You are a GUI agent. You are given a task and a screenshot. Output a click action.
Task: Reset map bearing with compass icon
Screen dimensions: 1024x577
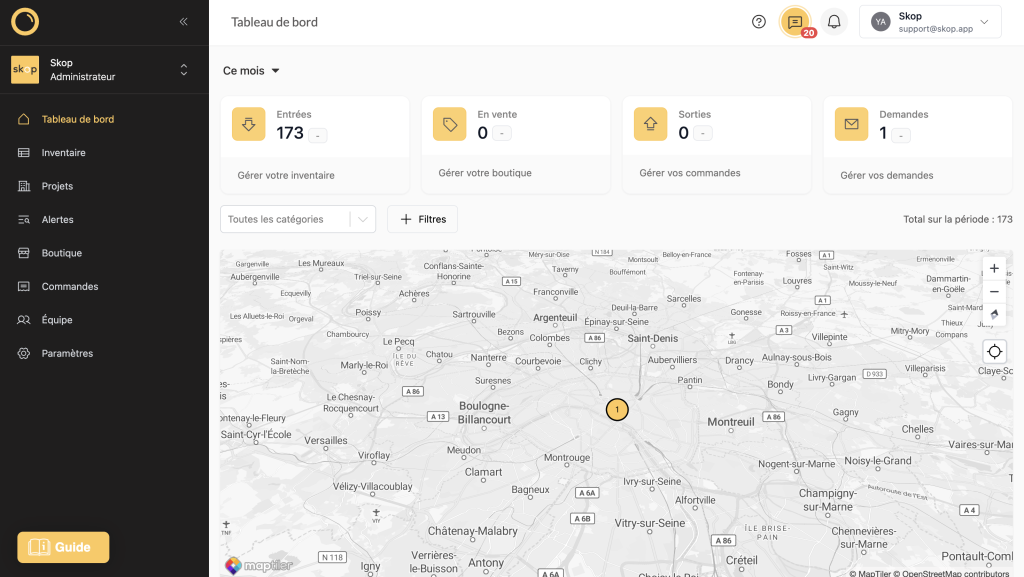tap(994, 315)
